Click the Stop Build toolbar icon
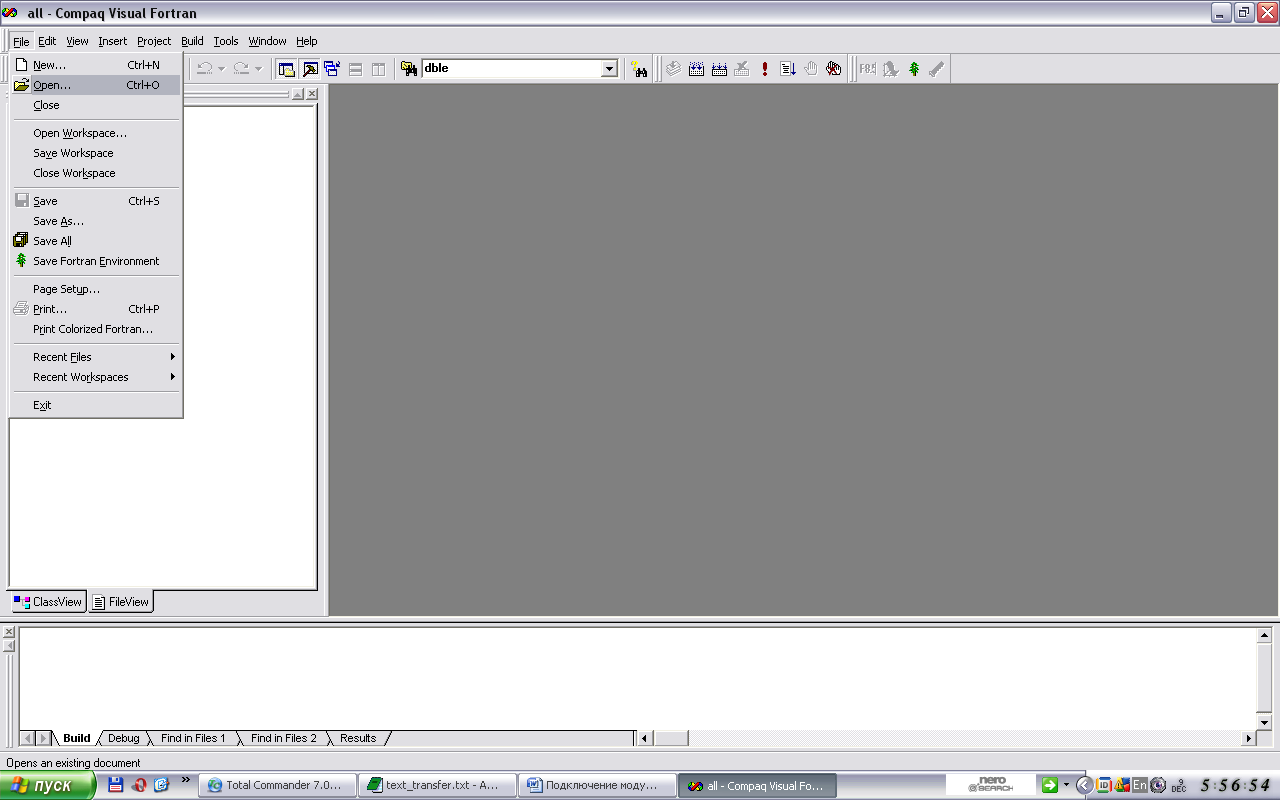The image size is (1280, 800). click(741, 69)
